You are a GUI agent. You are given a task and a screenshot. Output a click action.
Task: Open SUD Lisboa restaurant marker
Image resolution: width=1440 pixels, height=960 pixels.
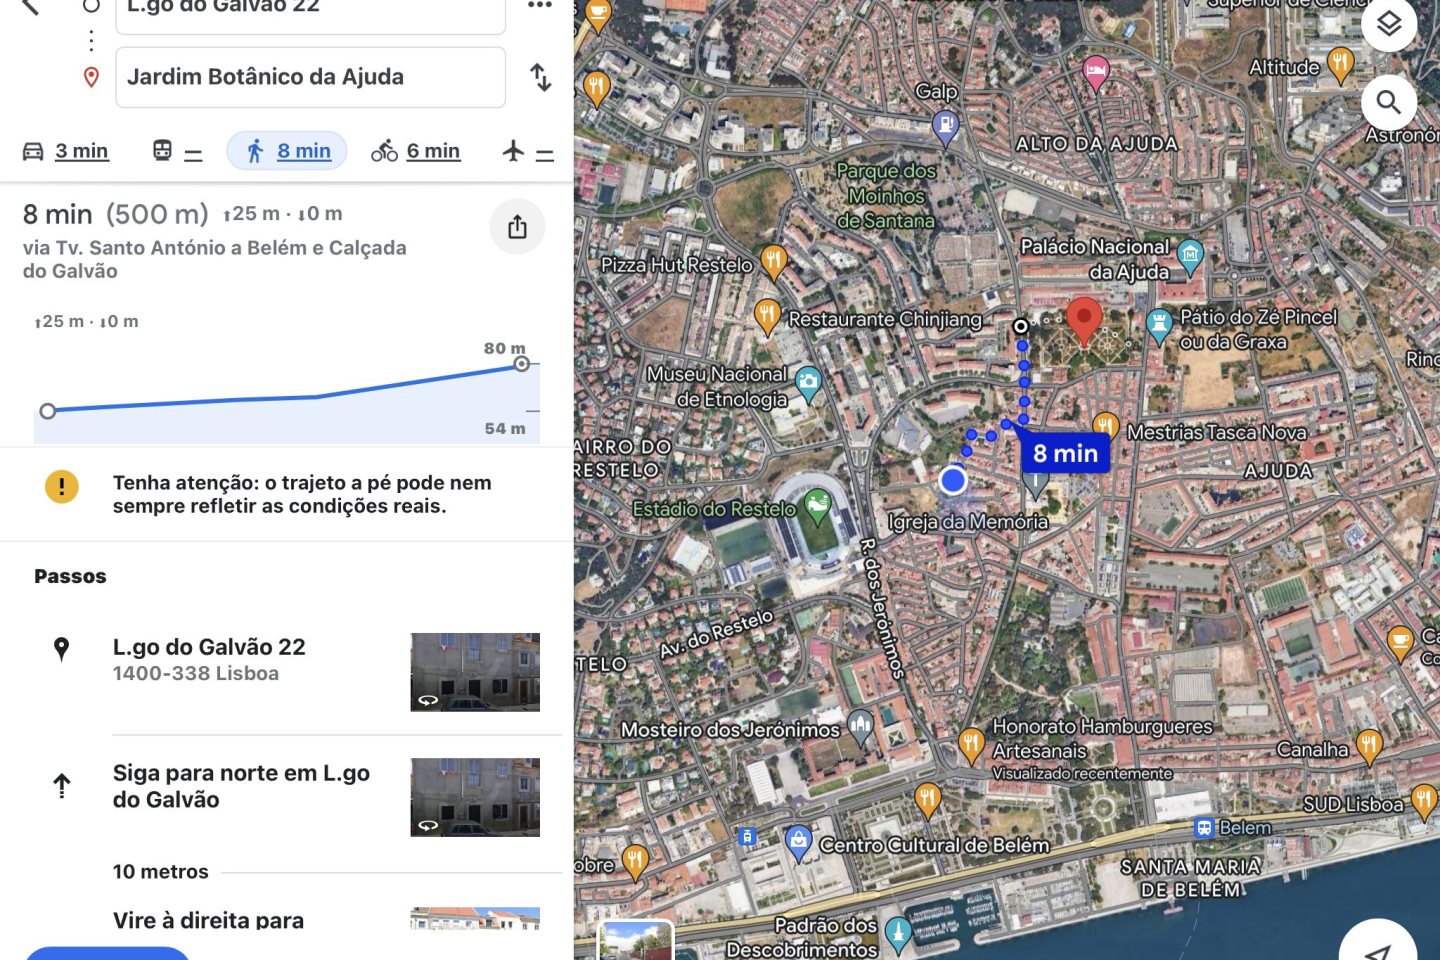[1423, 801]
